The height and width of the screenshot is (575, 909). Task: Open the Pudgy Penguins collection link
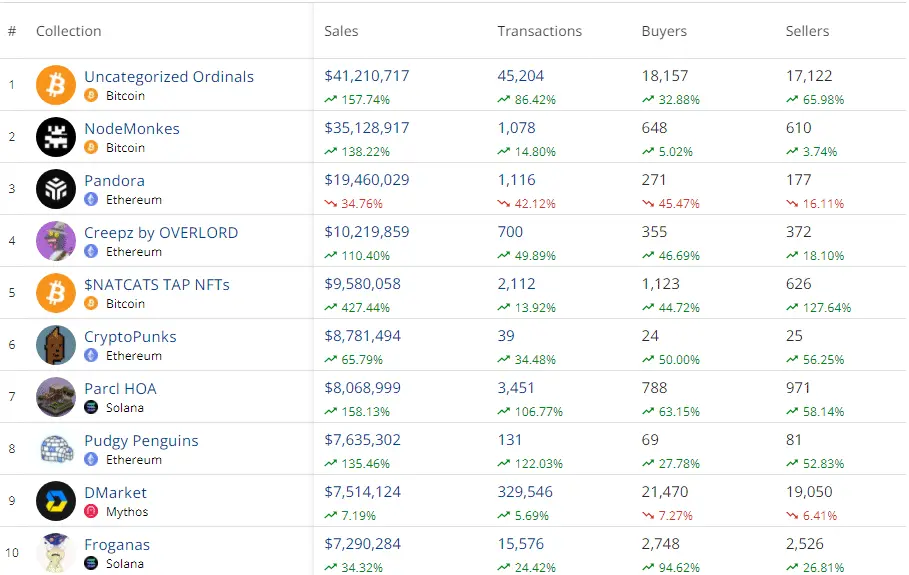(141, 441)
